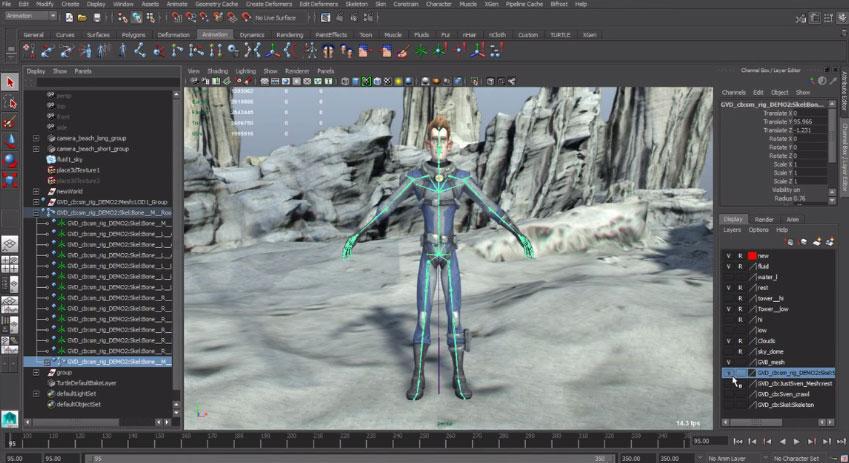Open the Channels menu in Channel Box
The image size is (849, 463).
734,92
